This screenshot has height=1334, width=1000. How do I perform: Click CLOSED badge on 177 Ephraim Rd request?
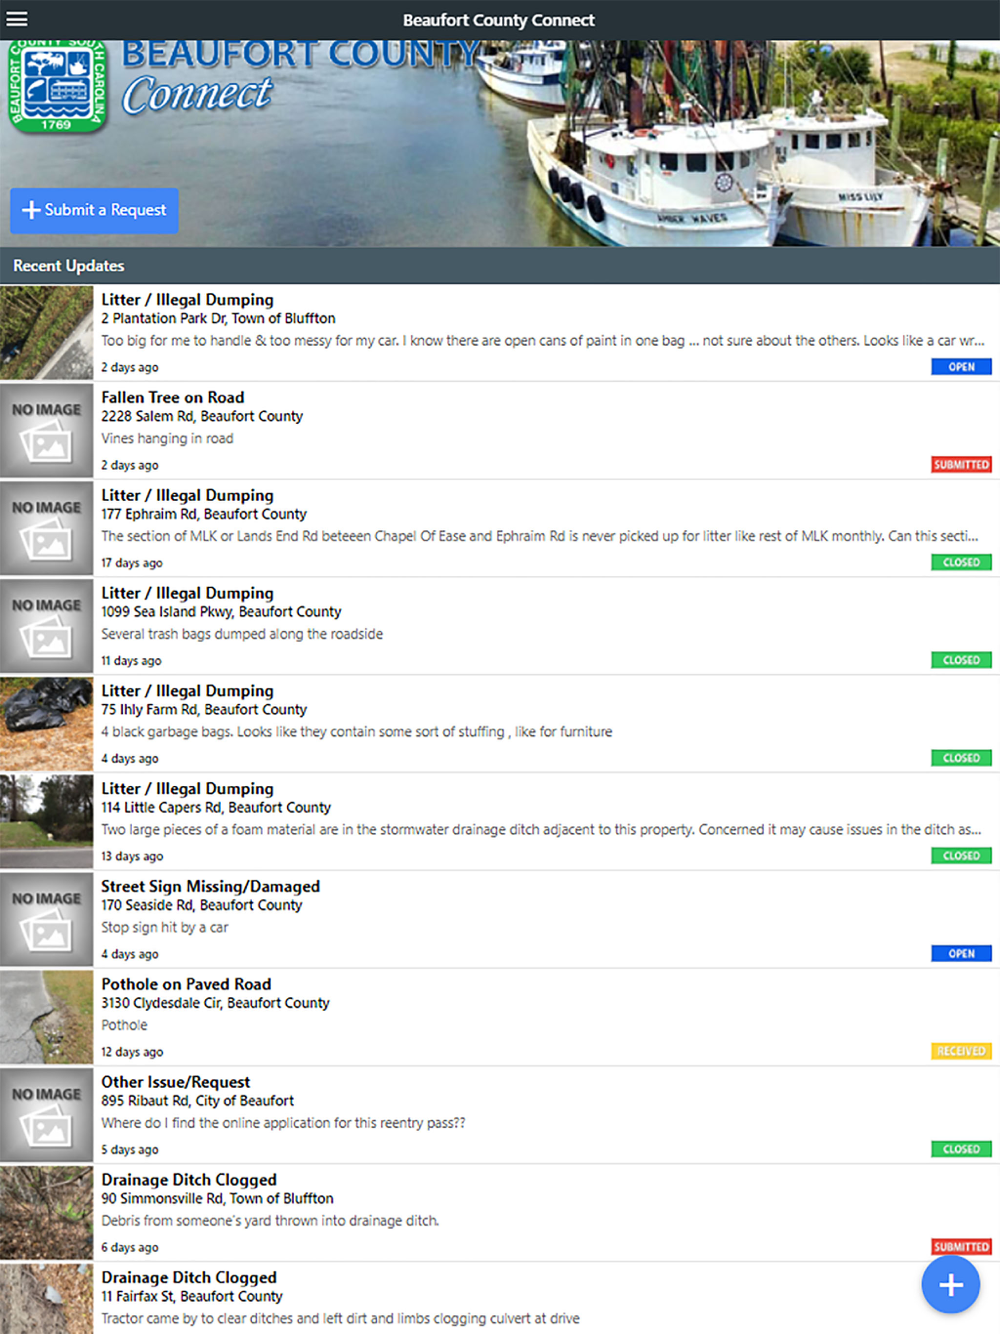pos(961,563)
